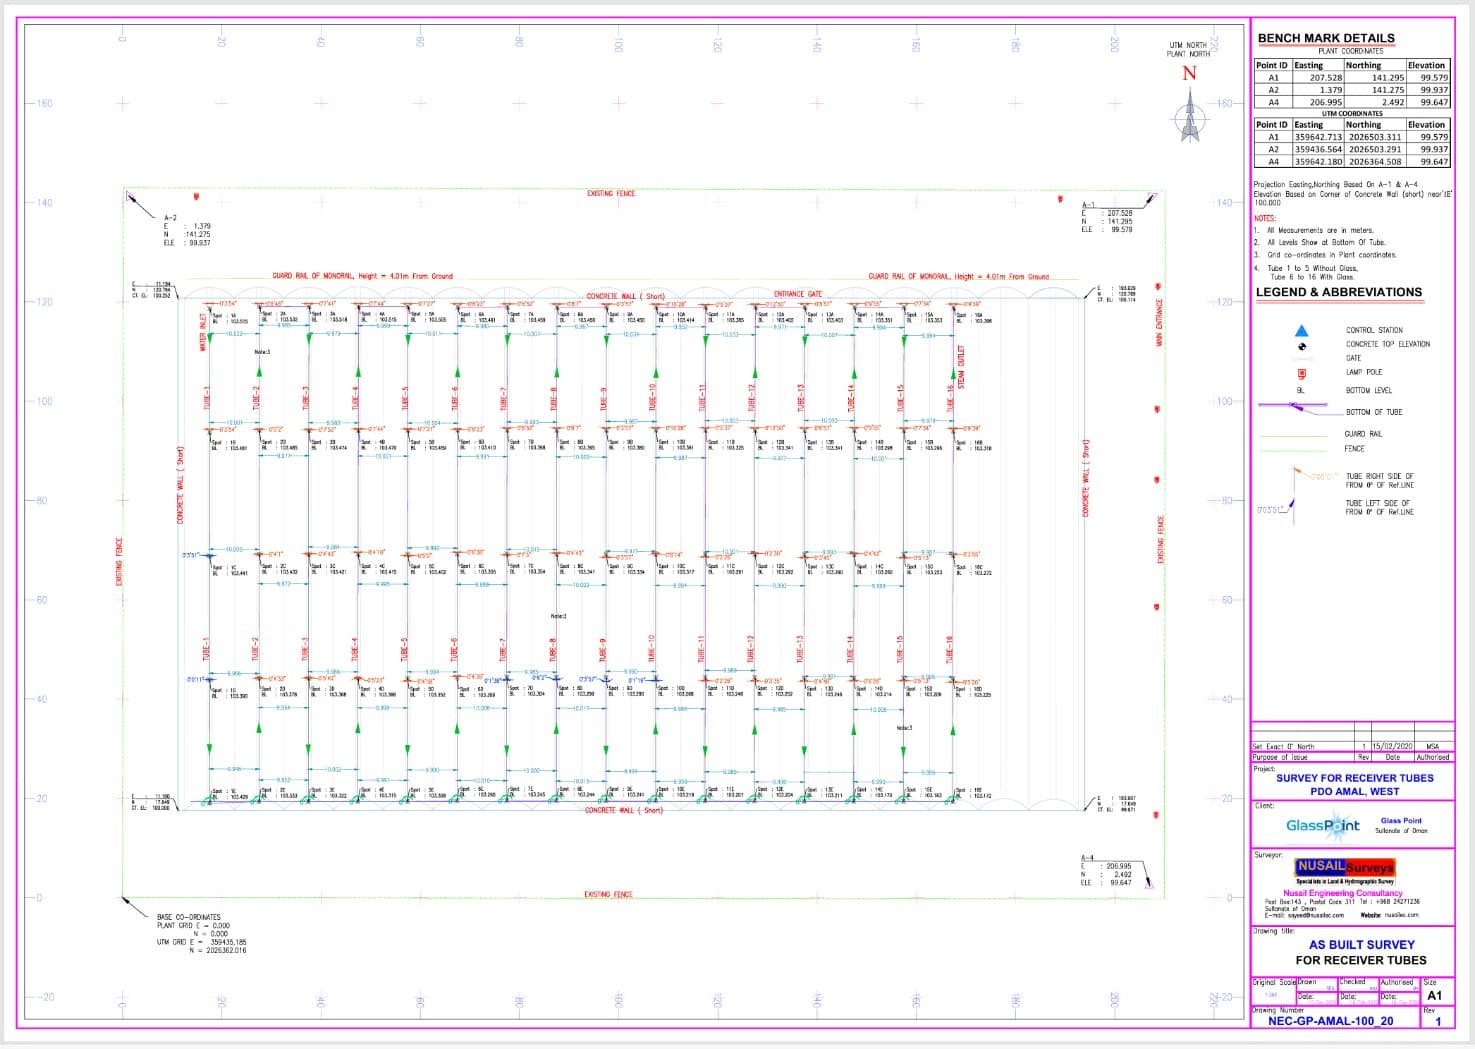Click the Tube Left Side blue angle symbol
Image resolution: width=1475 pixels, height=1049 pixels.
point(1276,510)
